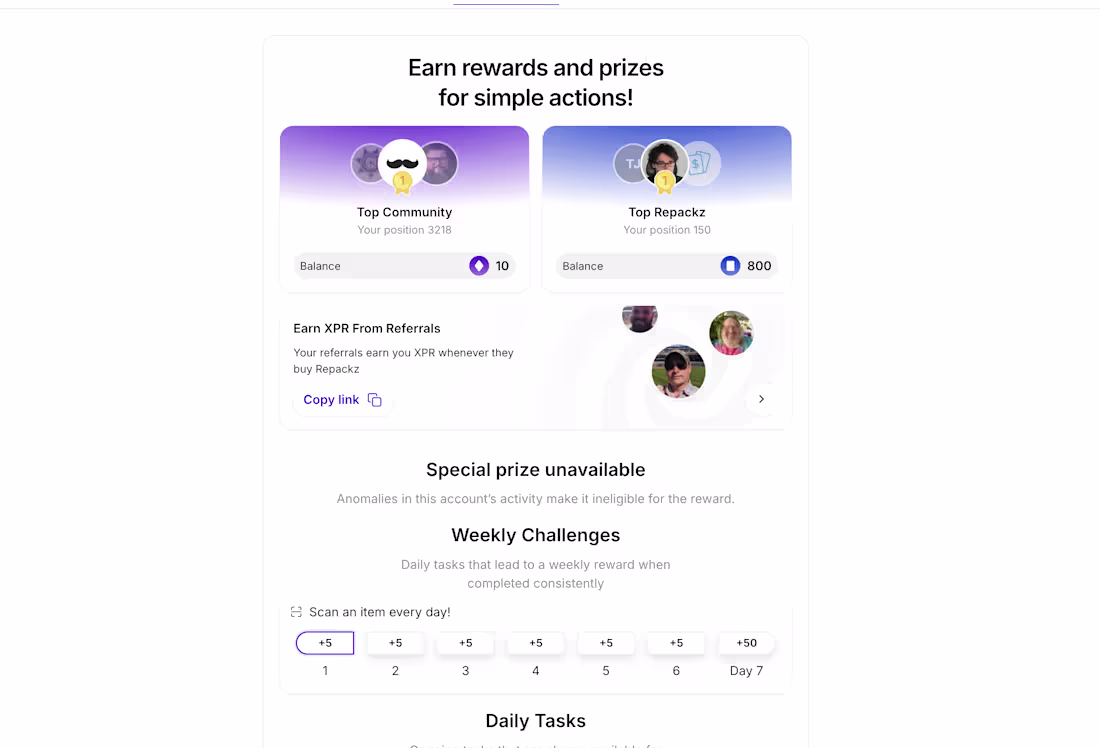Click the sunglasses avatar in the referrals image
The height and width of the screenshot is (748, 1100).
[679, 371]
